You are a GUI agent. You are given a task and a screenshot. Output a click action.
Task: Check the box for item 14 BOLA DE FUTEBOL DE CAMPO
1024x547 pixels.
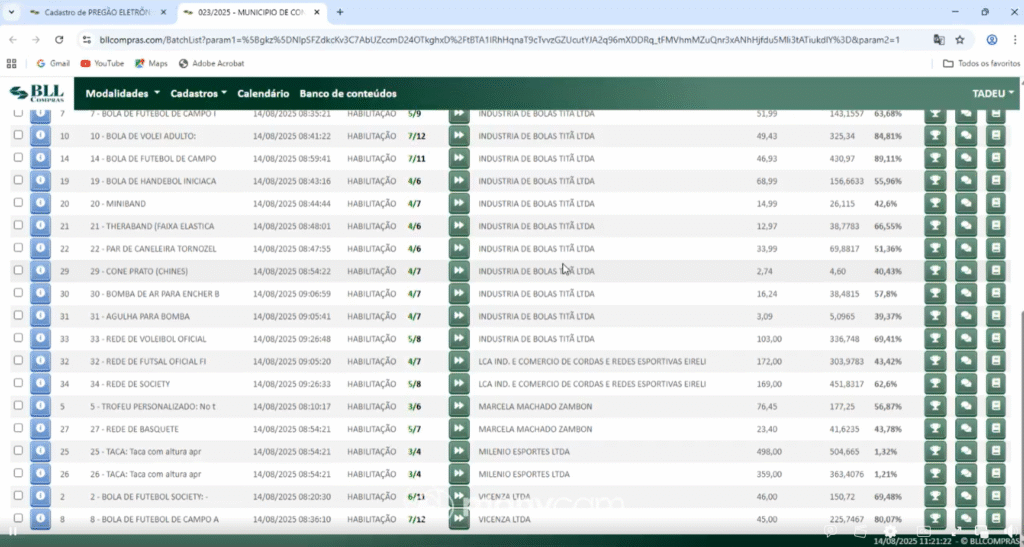(x=18, y=157)
